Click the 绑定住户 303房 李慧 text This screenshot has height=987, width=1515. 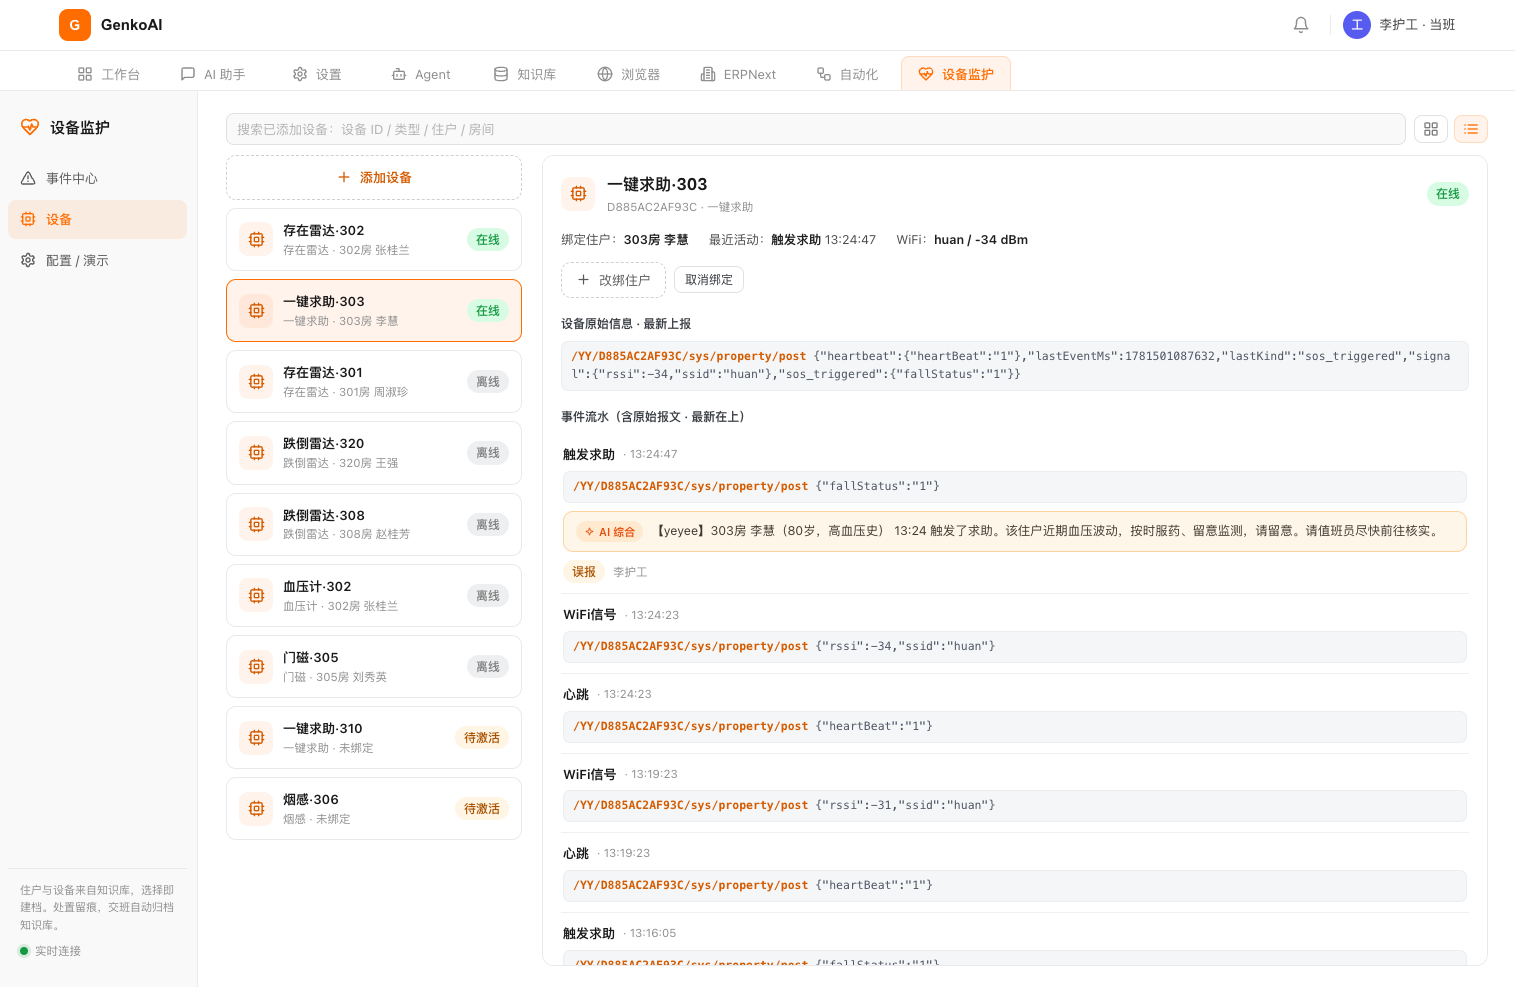point(625,239)
